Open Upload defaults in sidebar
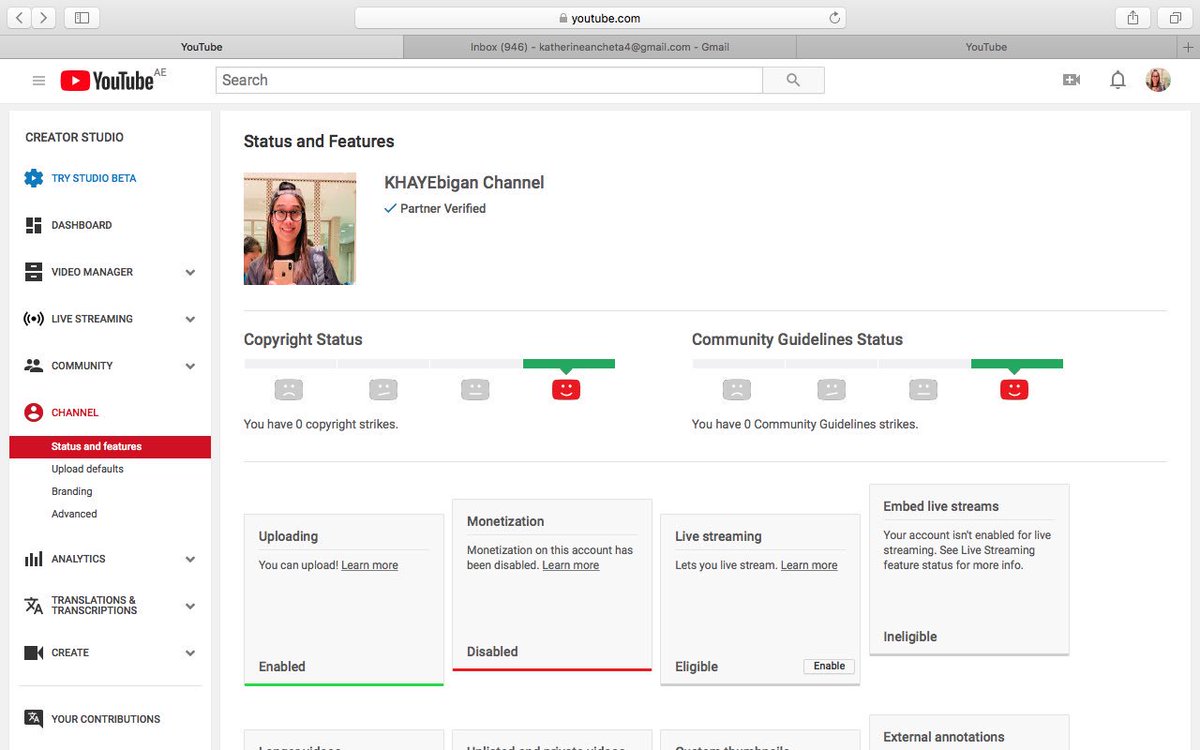 [88, 469]
